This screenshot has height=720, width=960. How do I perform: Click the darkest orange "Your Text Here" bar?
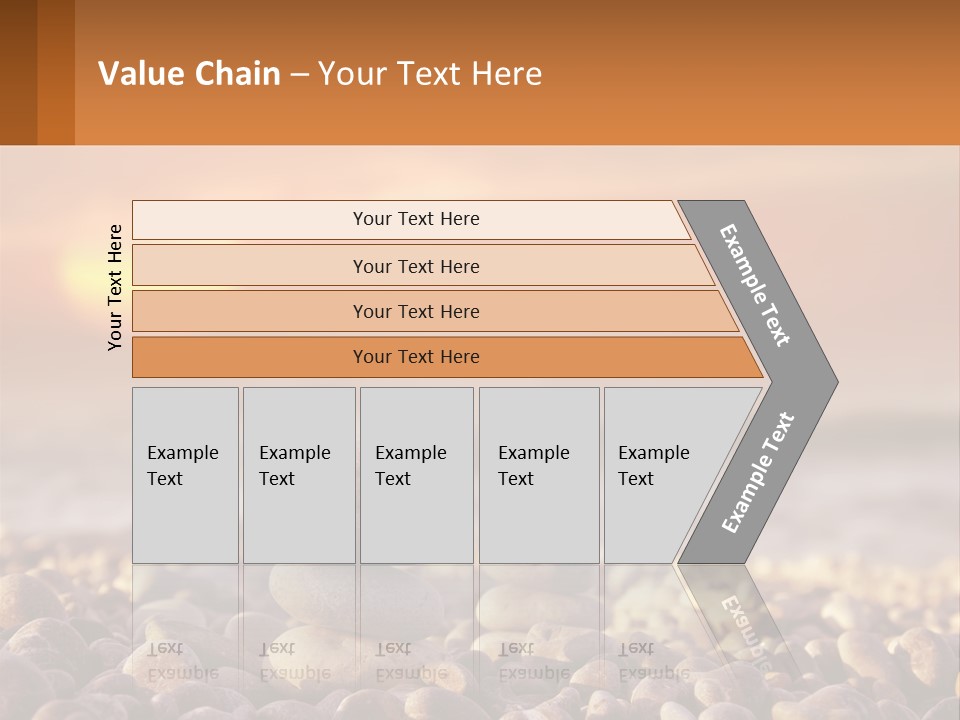pyautogui.click(x=416, y=357)
